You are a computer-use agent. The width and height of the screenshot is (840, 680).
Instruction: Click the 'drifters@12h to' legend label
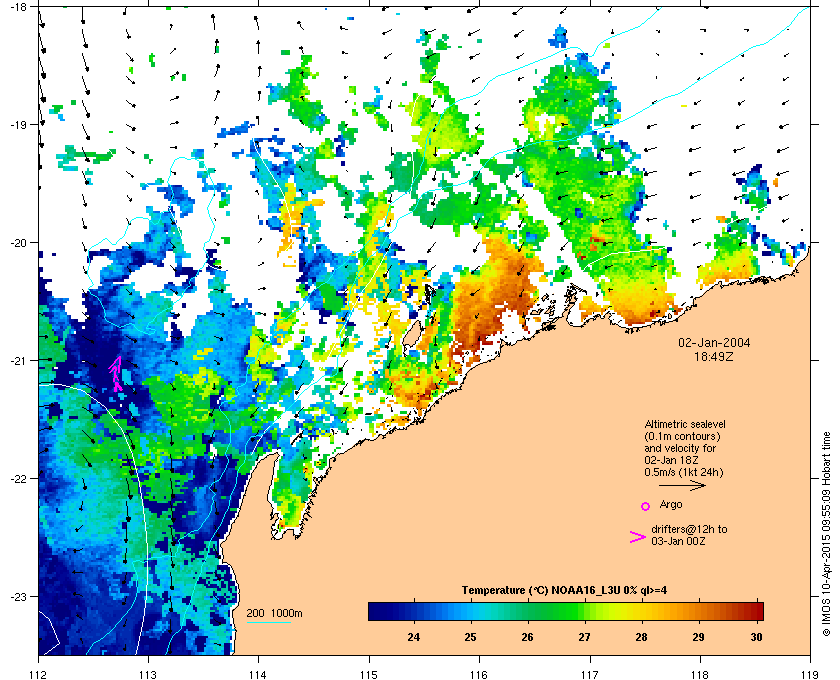689,529
